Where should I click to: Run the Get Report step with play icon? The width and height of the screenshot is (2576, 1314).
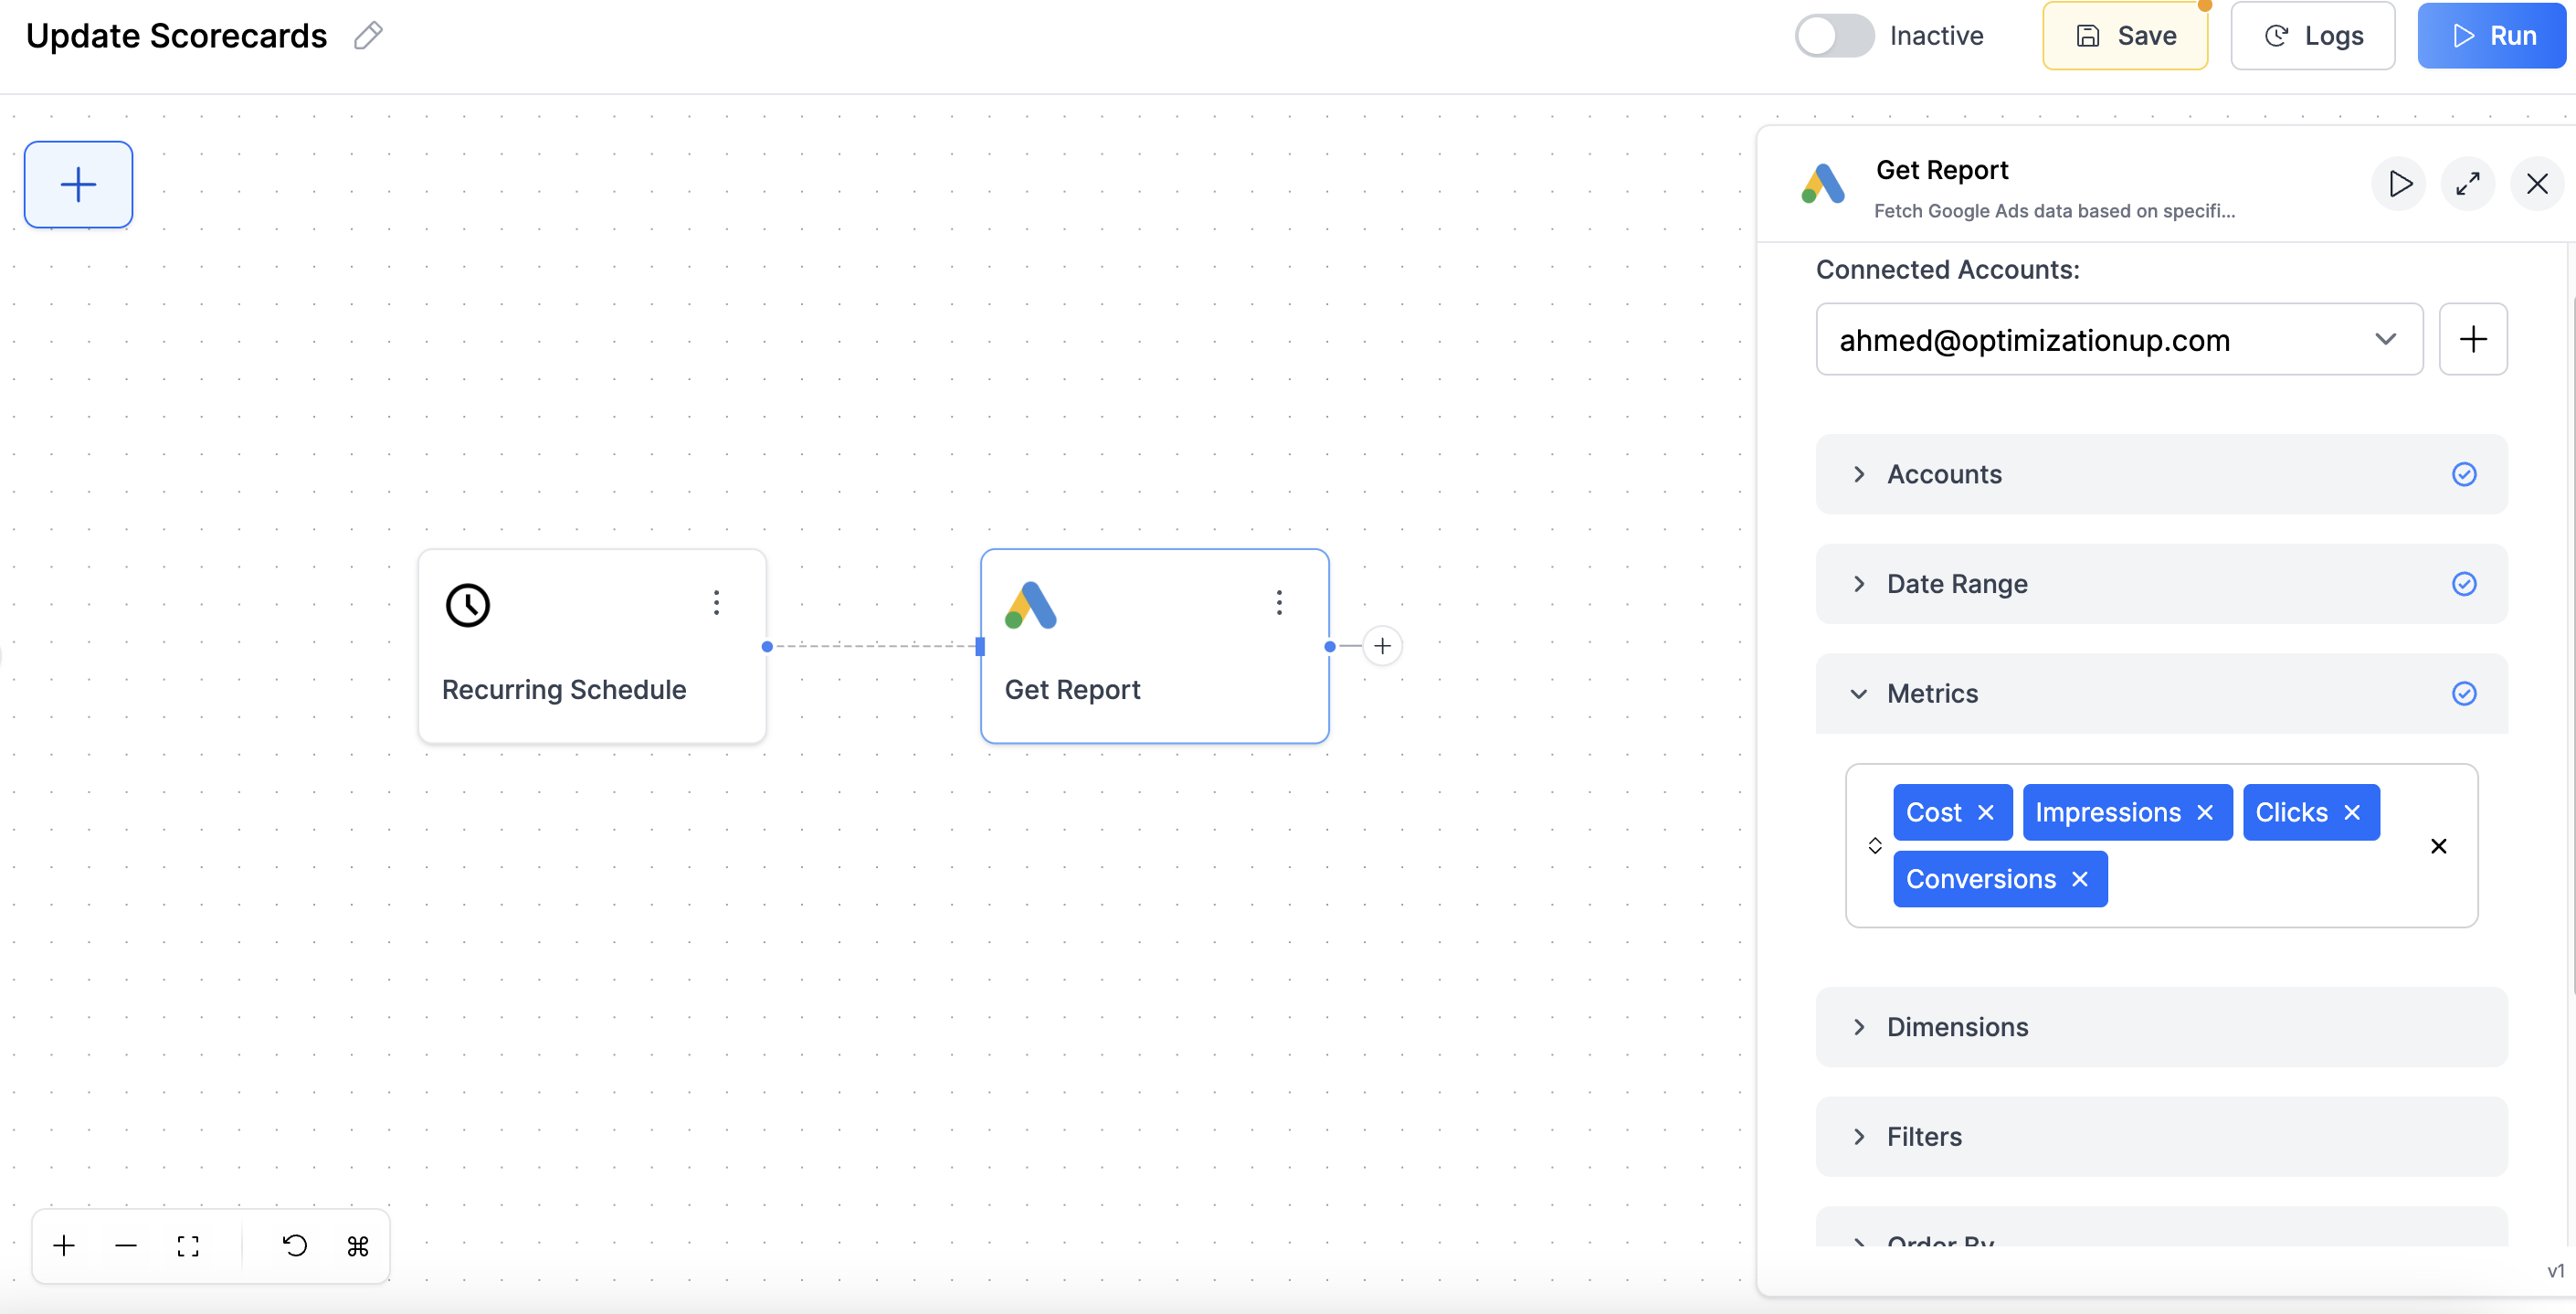pos(2399,184)
